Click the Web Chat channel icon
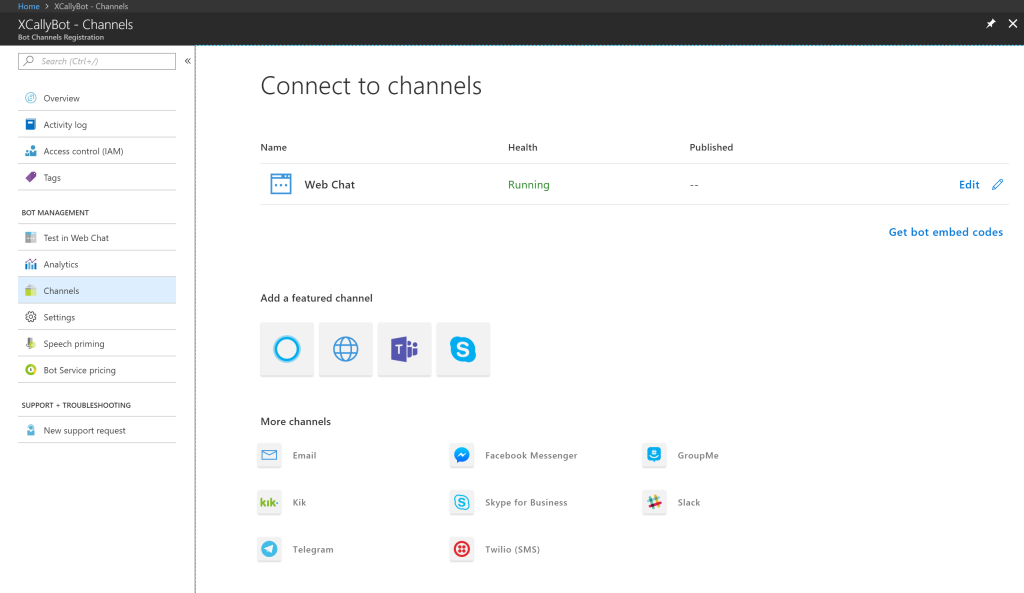Viewport: 1024px width, 593px height. pos(281,184)
